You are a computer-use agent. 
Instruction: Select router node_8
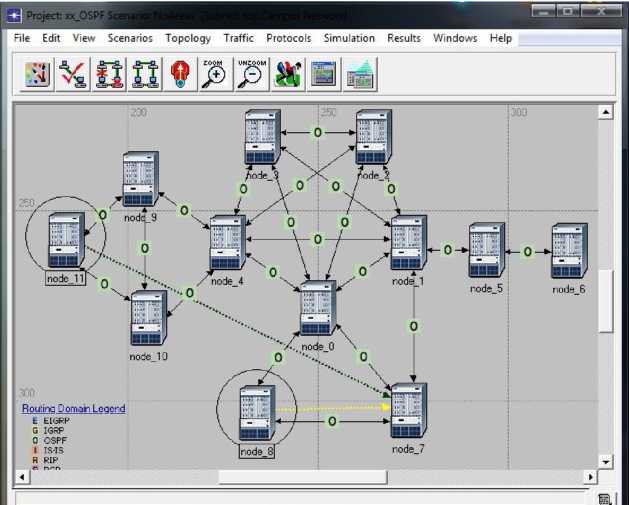pos(257,413)
